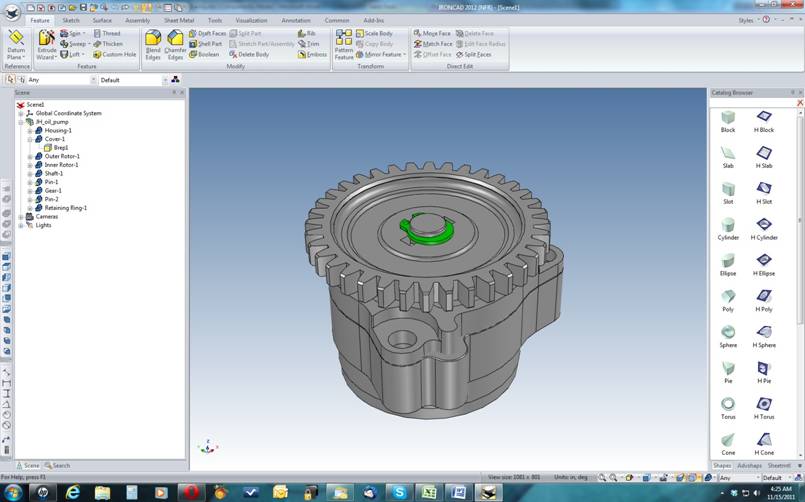The image size is (805, 502).
Task: Select the Move Face tool
Action: (x=435, y=33)
